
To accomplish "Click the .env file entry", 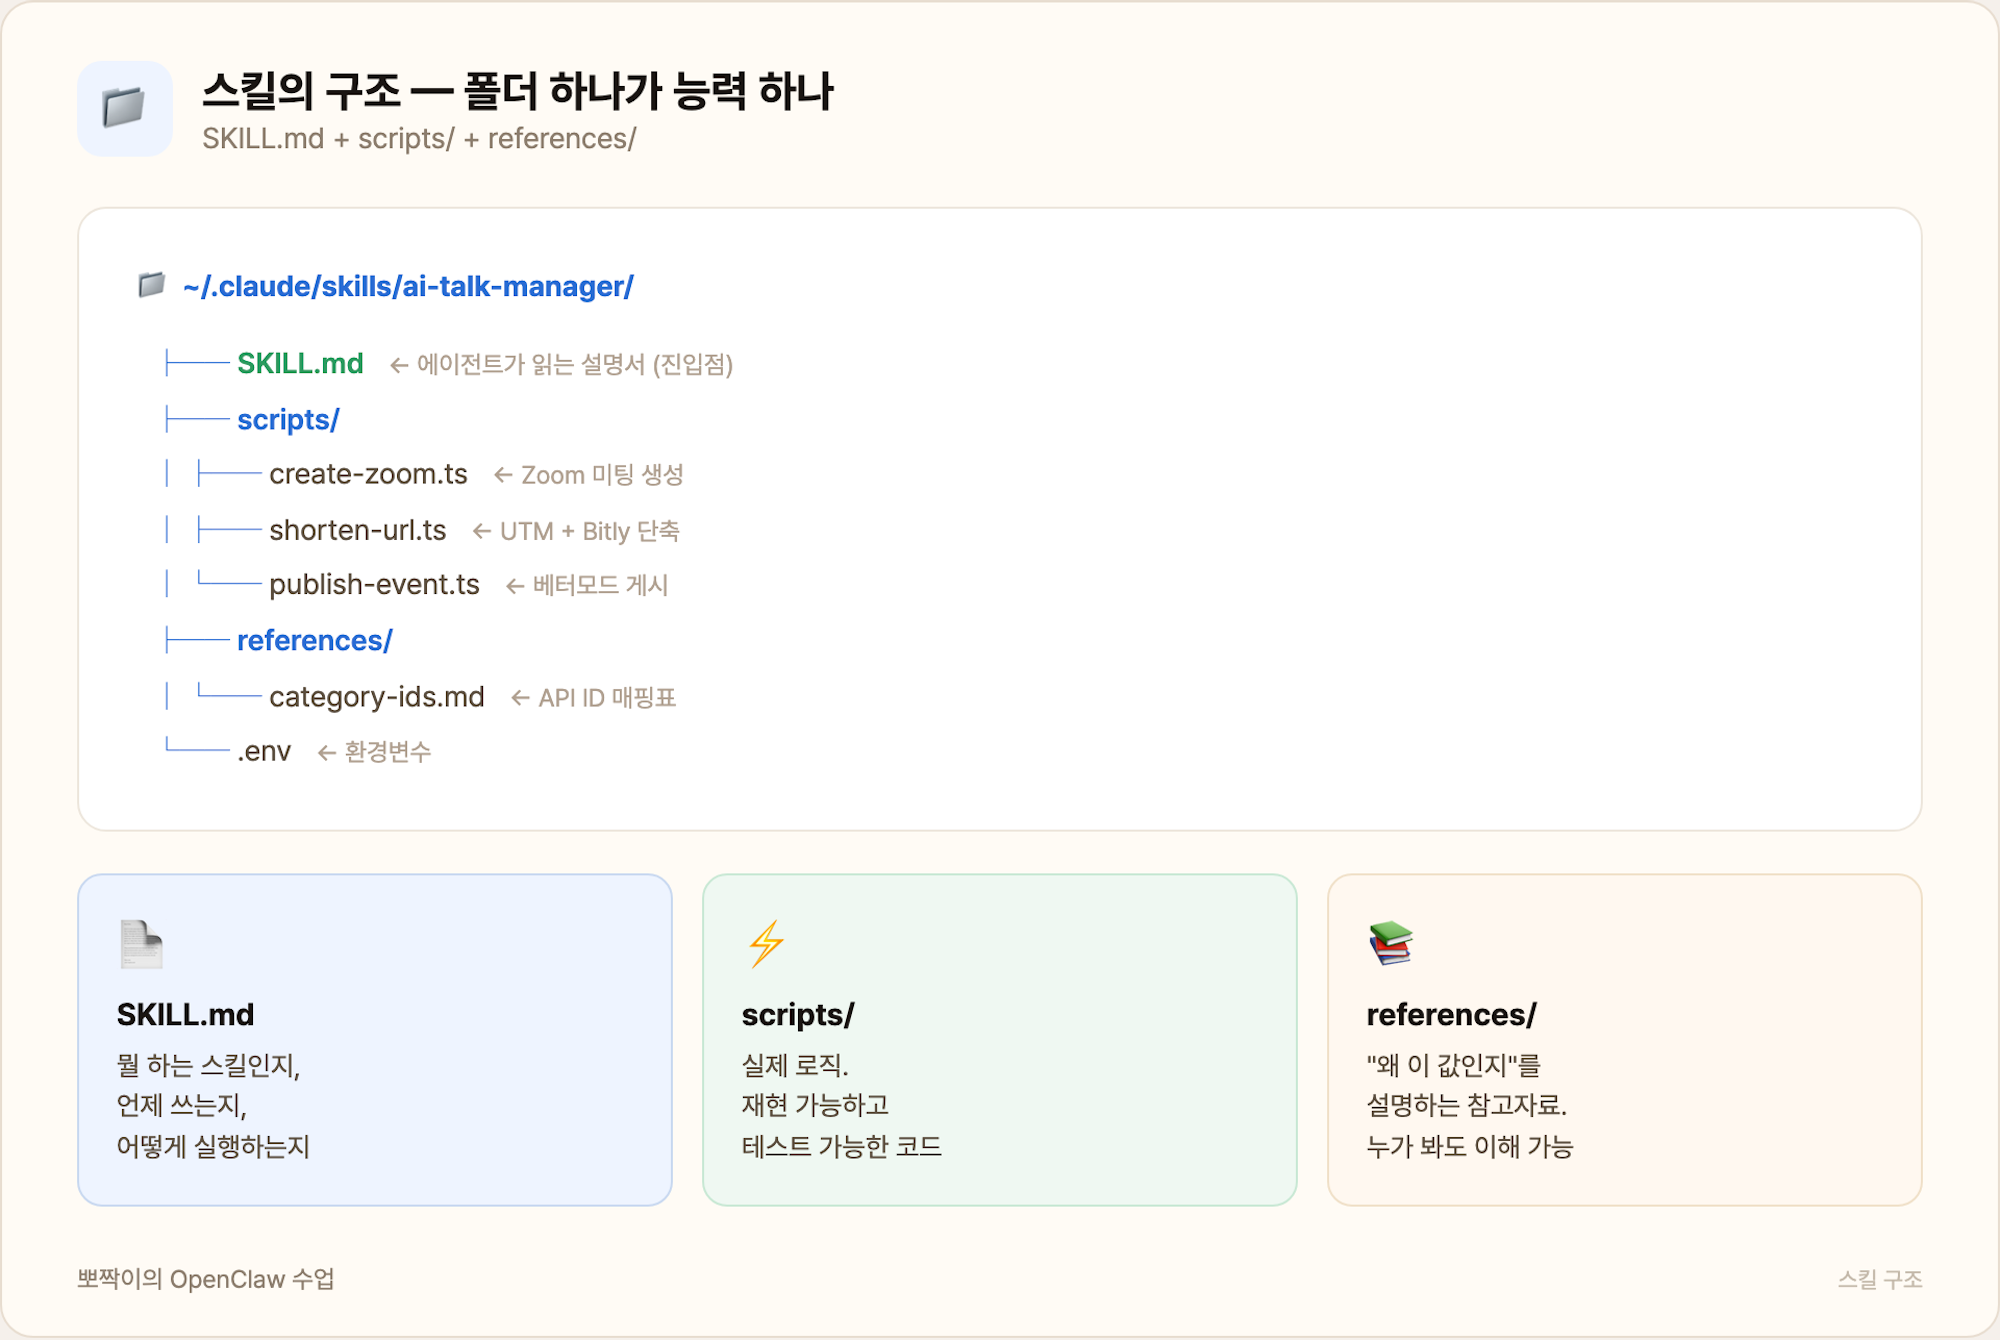I will [263, 750].
